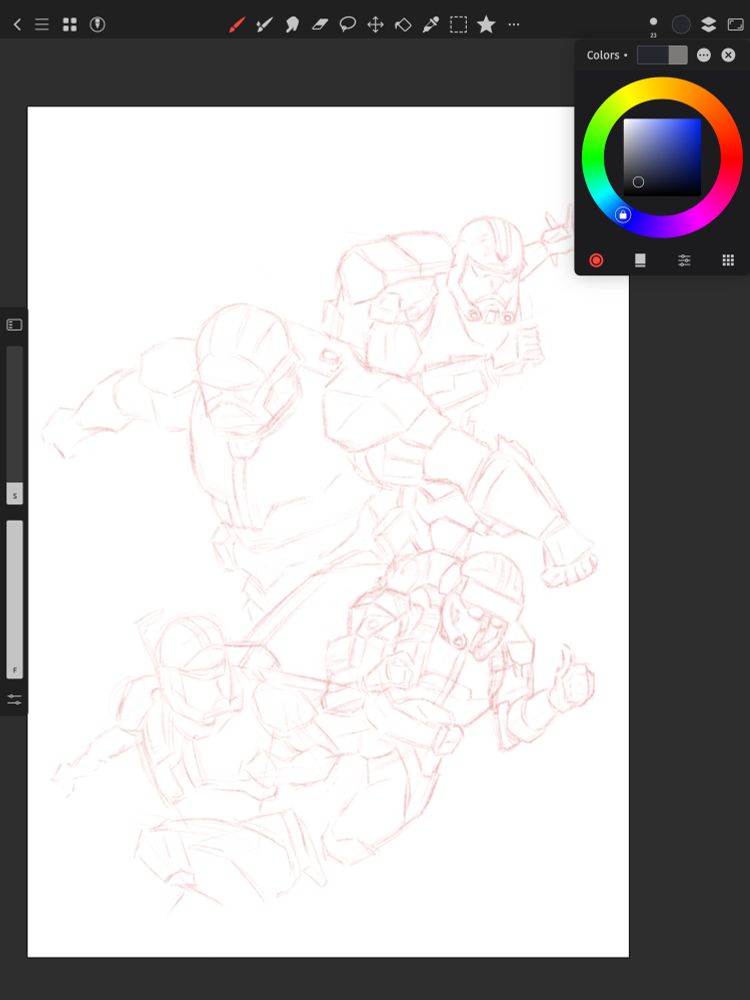Toggle the fullscreen canvas view icon

pos(736,25)
